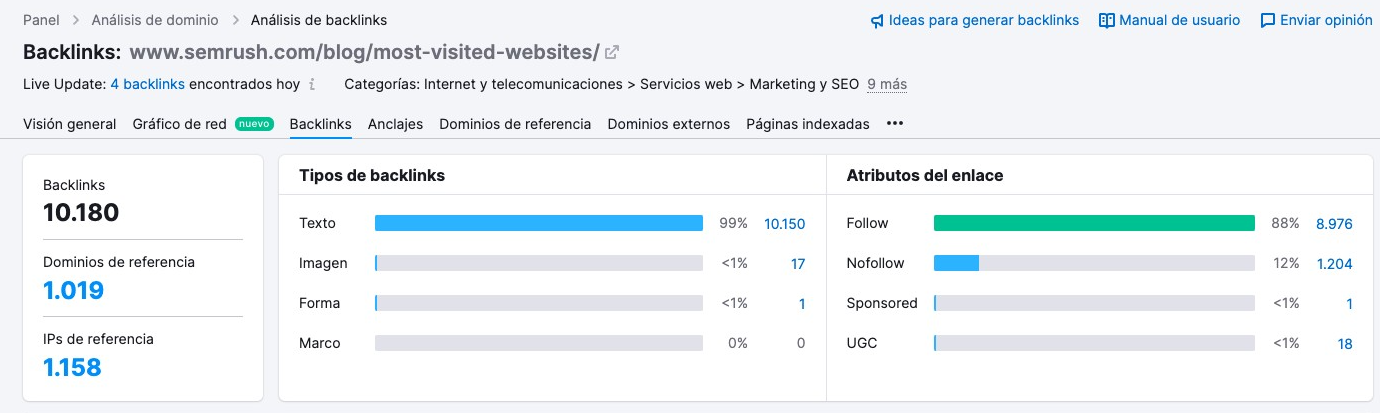The image size is (1380, 413).
Task: Switch to the Visión general tab
Action: pos(70,124)
